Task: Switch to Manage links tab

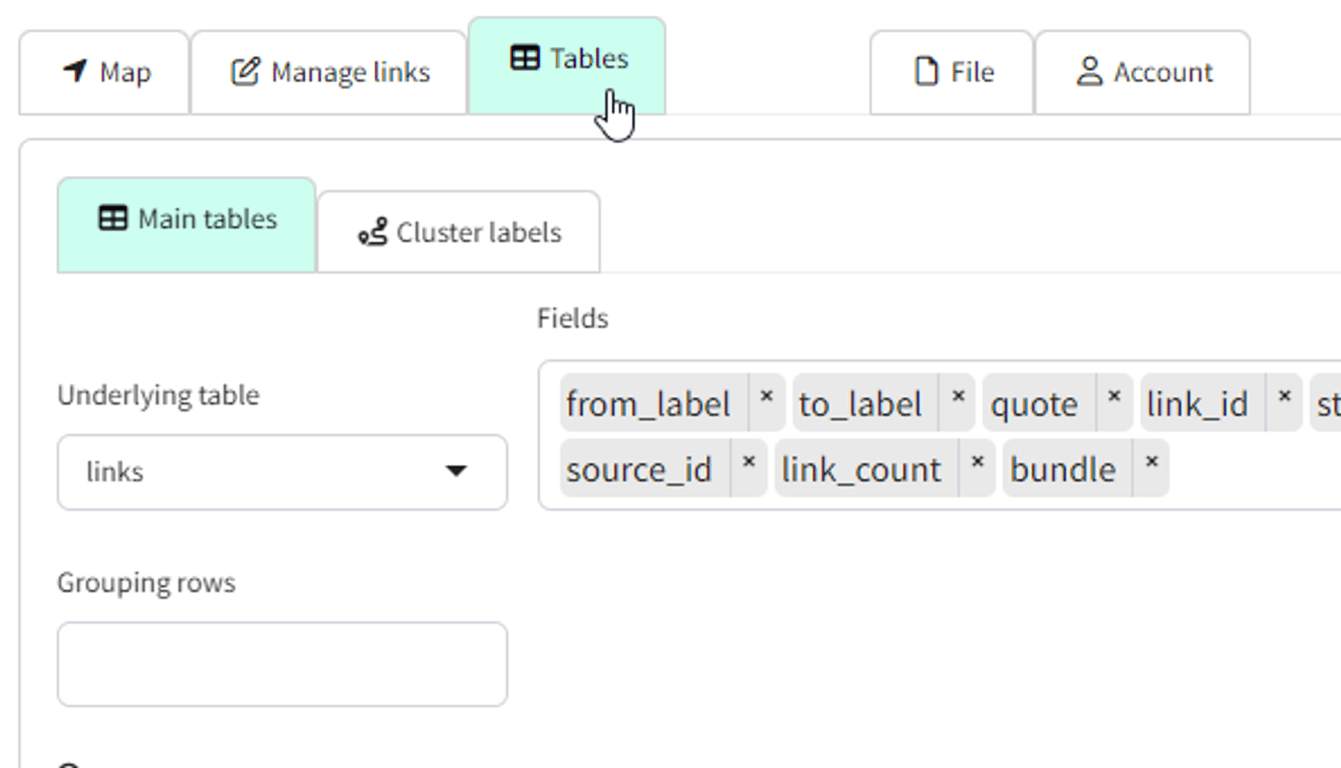Action: [x=329, y=73]
